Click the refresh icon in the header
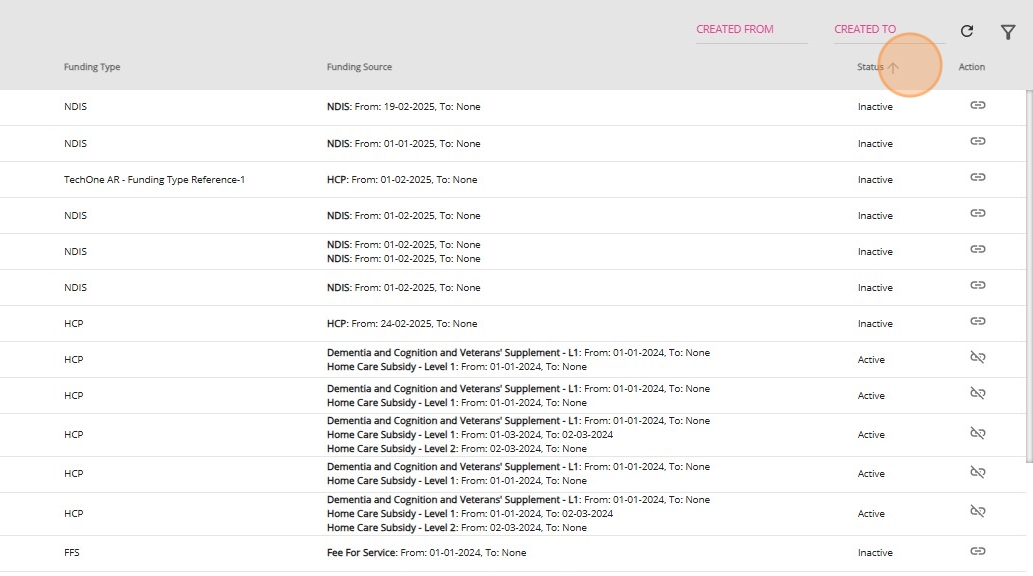Image resolution: width=1033 pixels, height=576 pixels. point(966,31)
